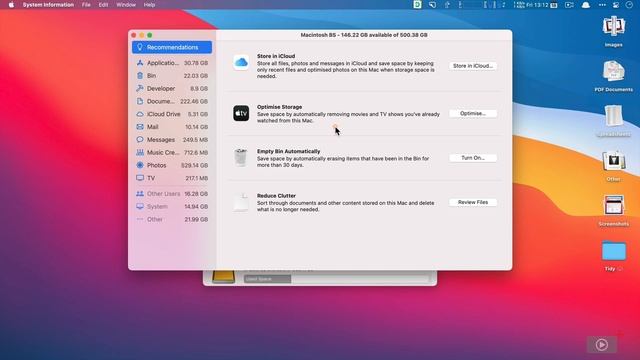Click the 'Empty Bin Automatically' heading text
The height and width of the screenshot is (360, 640).
(289, 151)
